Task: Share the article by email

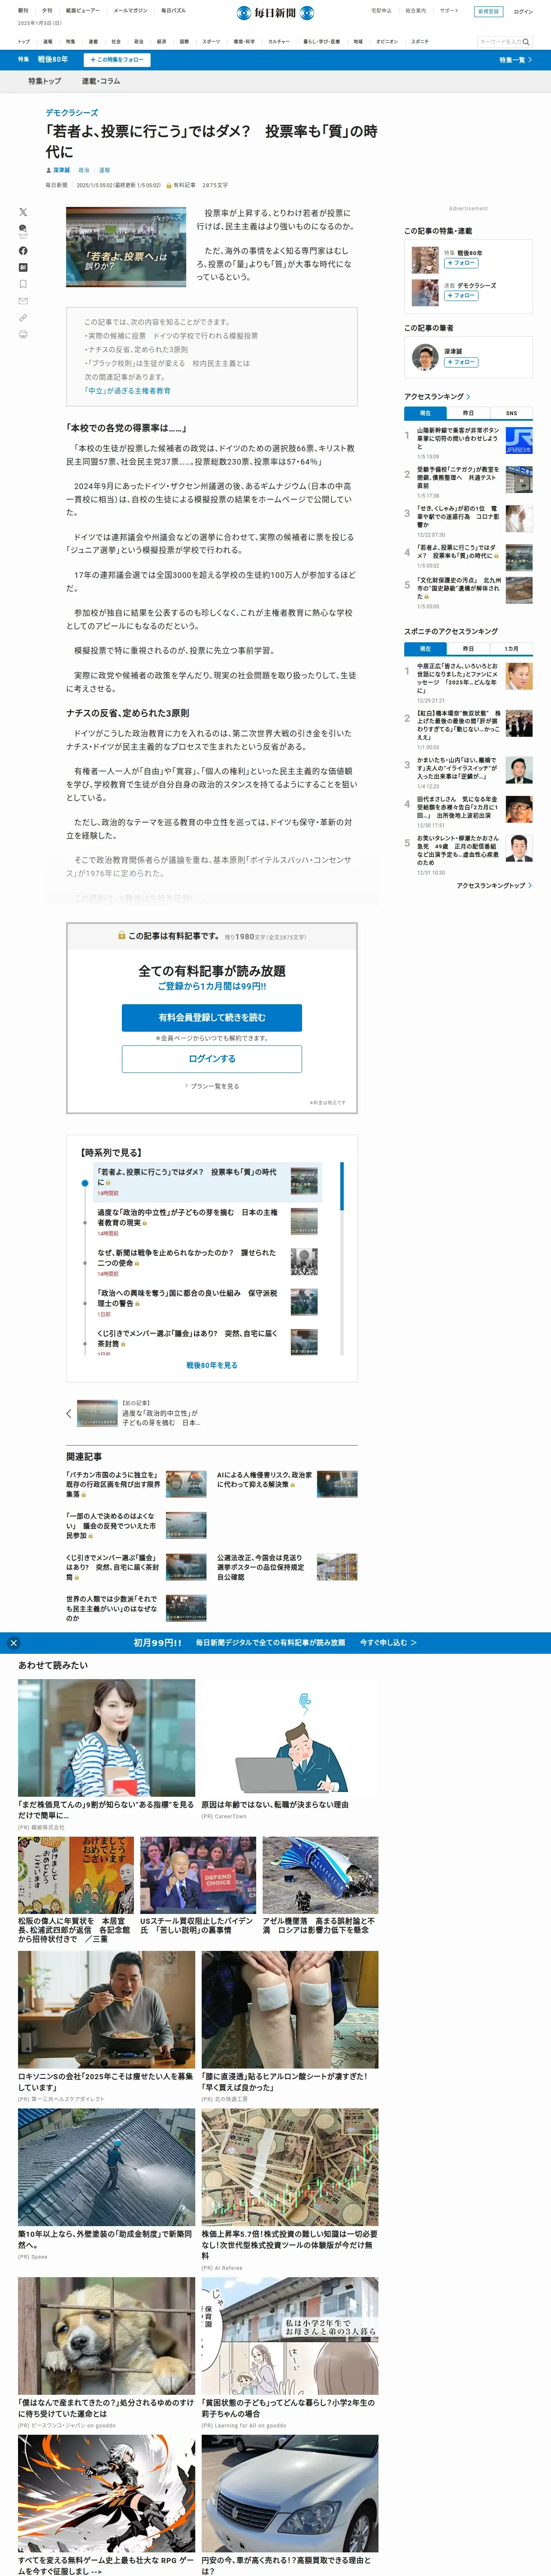Action: [23, 301]
